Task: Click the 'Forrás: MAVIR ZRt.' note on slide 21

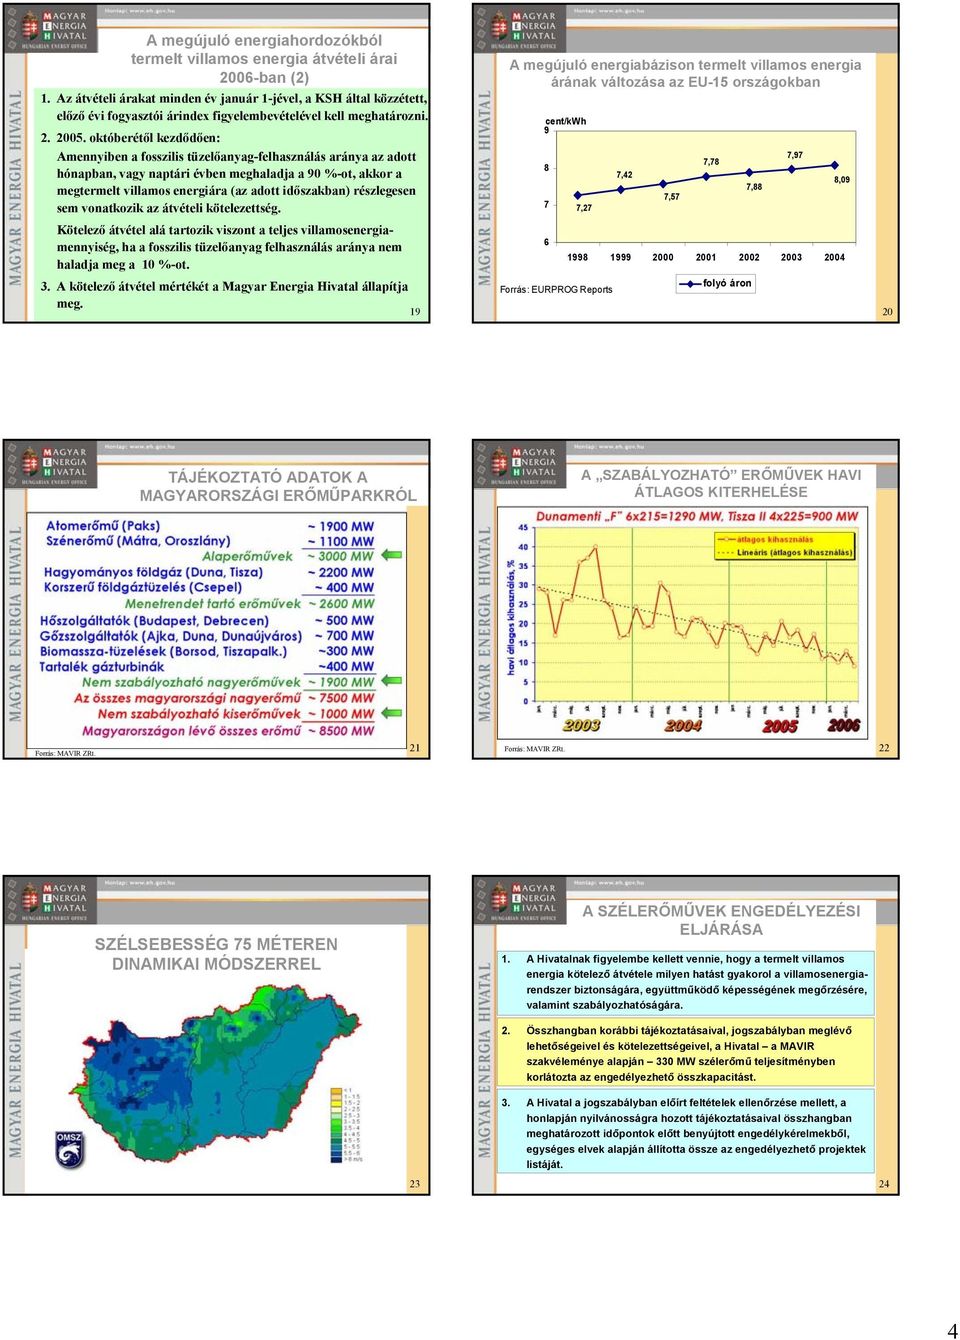Action: (x=65, y=753)
